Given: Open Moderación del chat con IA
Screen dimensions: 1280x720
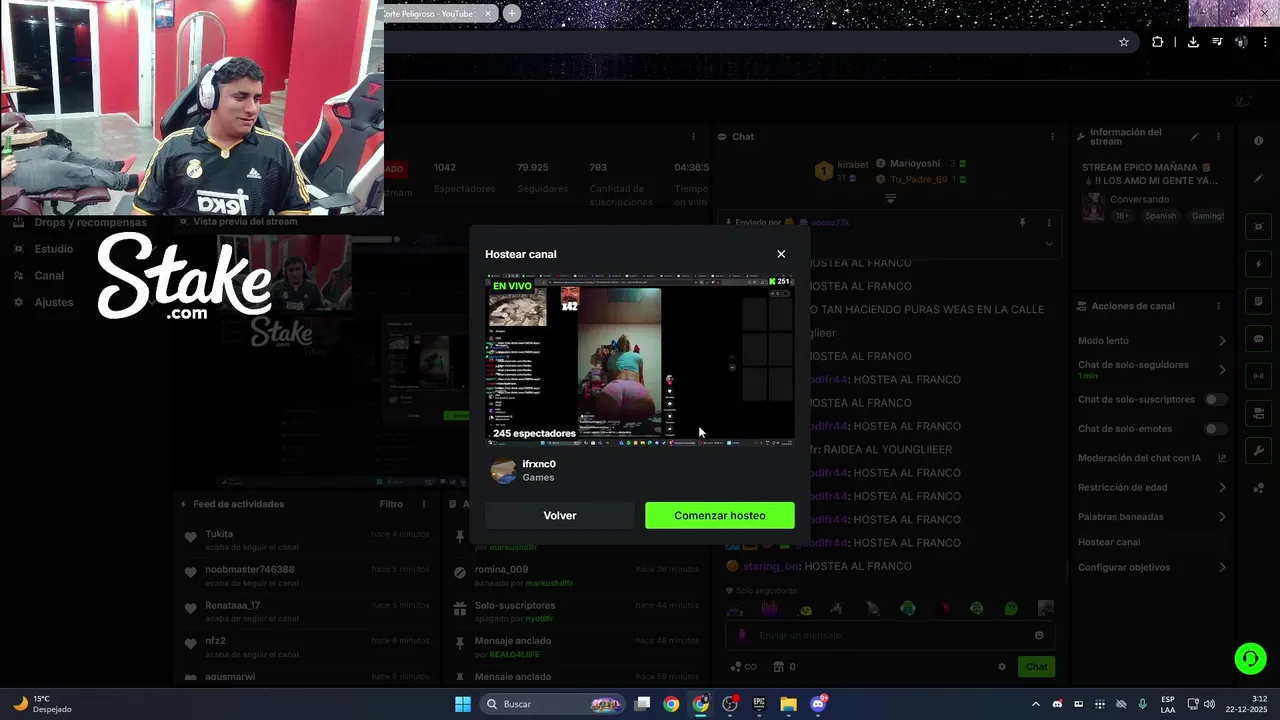Looking at the screenshot, I should click(x=1152, y=458).
